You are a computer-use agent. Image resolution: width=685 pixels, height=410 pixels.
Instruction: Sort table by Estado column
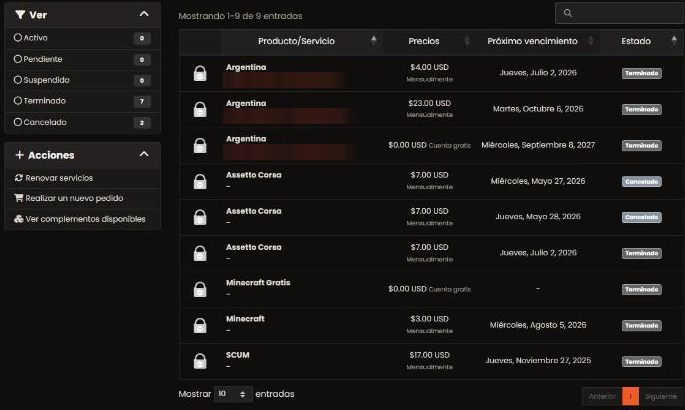point(641,41)
